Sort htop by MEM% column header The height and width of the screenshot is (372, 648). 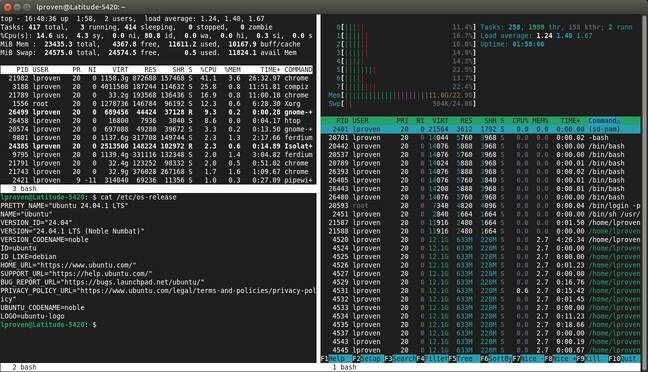tap(540, 121)
